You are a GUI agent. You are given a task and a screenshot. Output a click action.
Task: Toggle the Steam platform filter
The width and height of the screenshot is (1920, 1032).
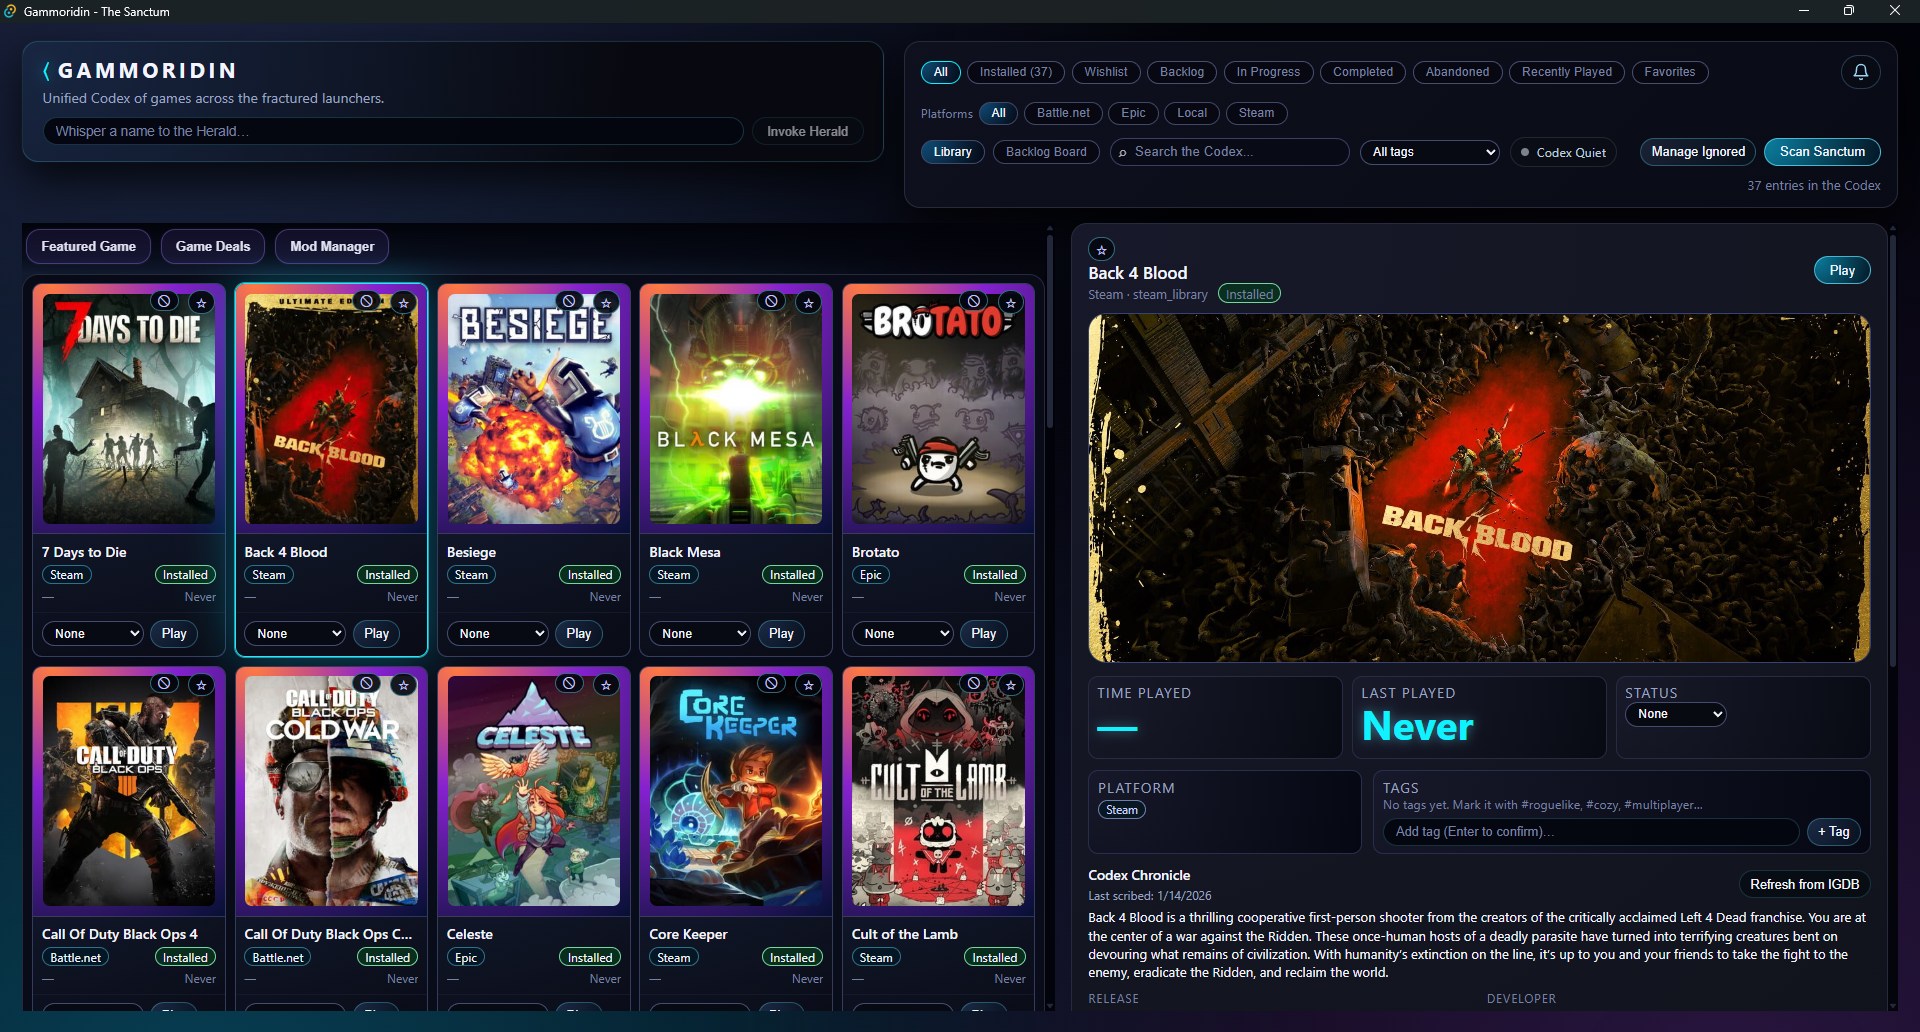(x=1256, y=113)
